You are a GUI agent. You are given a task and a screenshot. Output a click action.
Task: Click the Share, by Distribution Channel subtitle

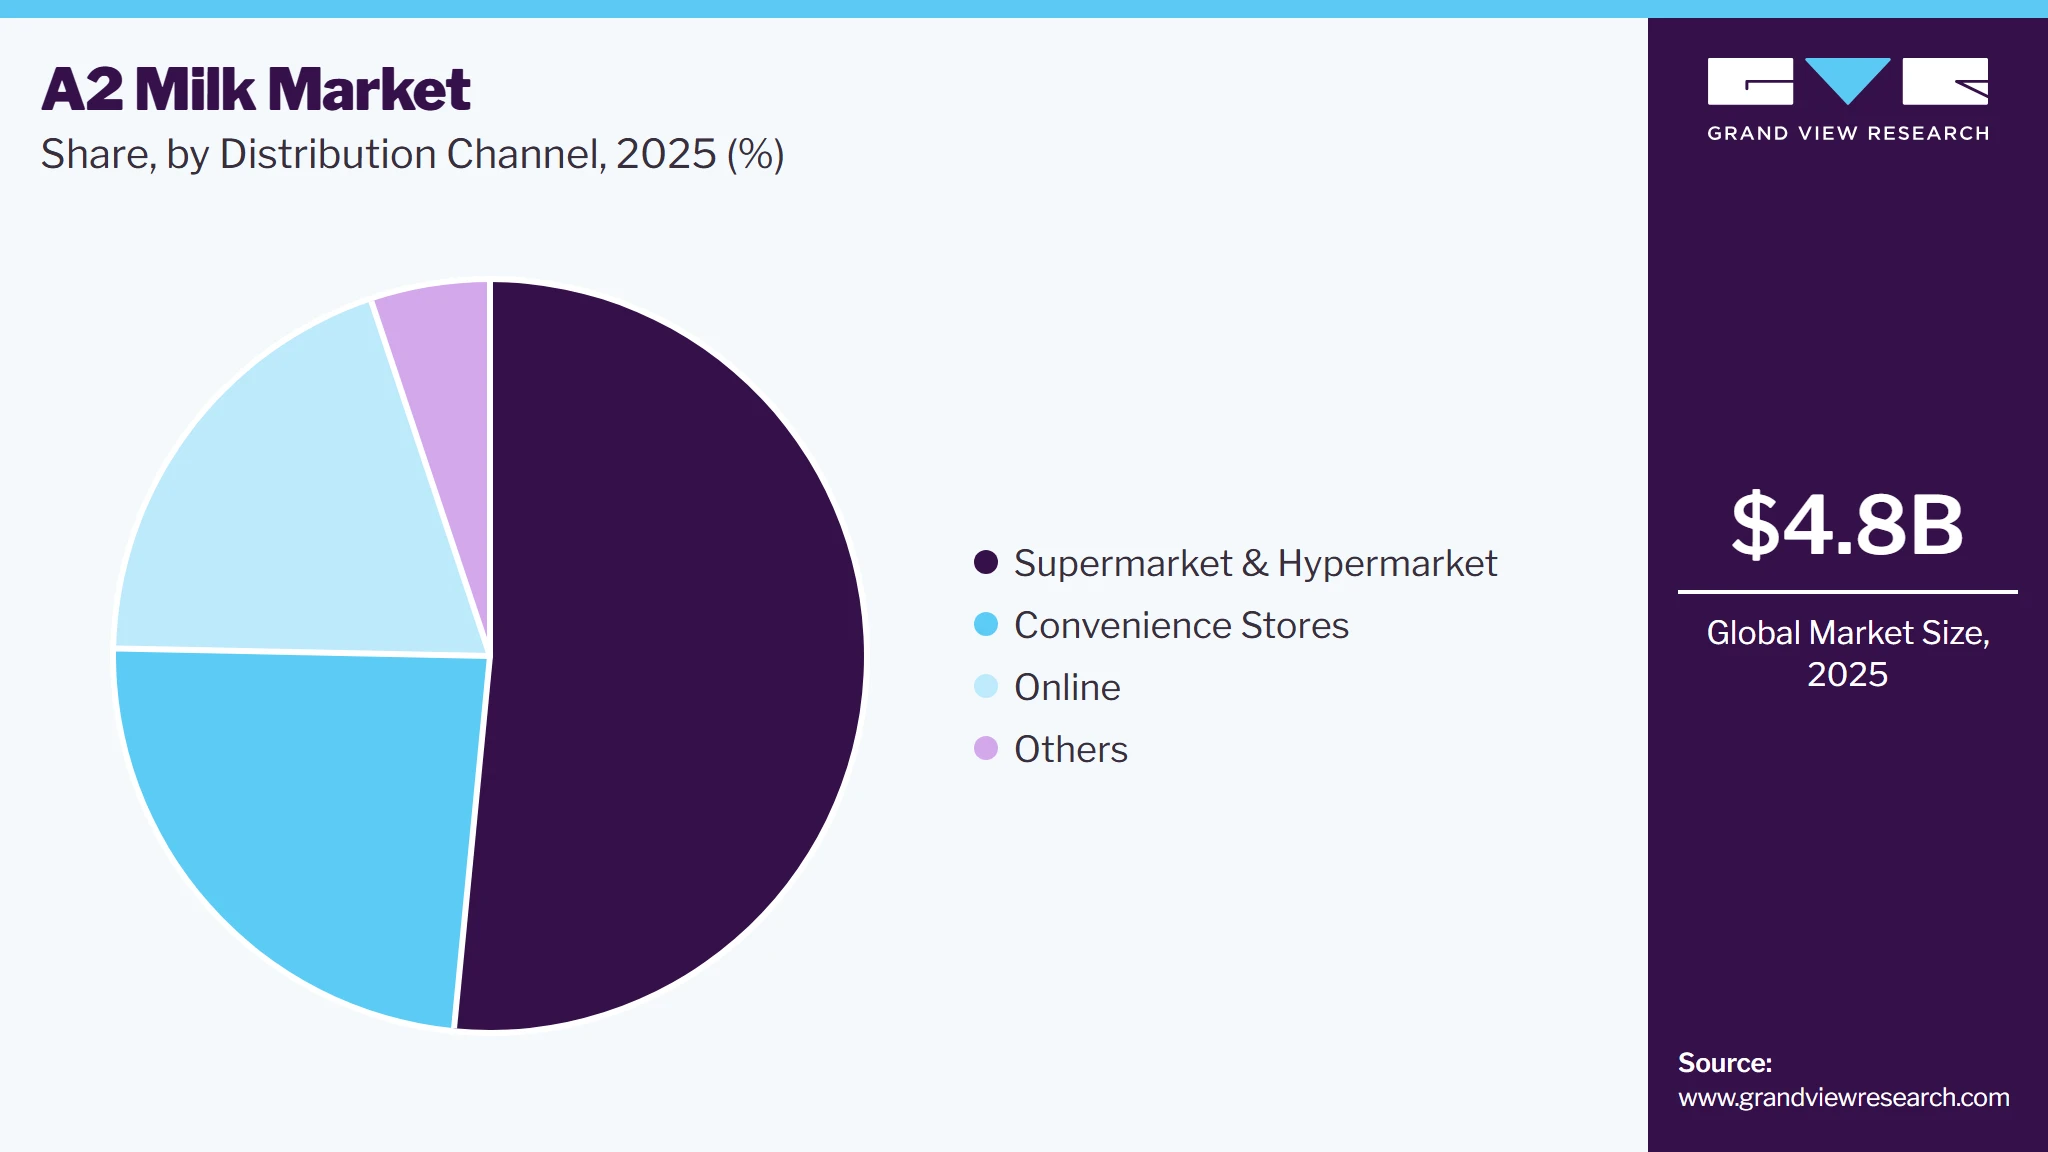[x=412, y=155]
